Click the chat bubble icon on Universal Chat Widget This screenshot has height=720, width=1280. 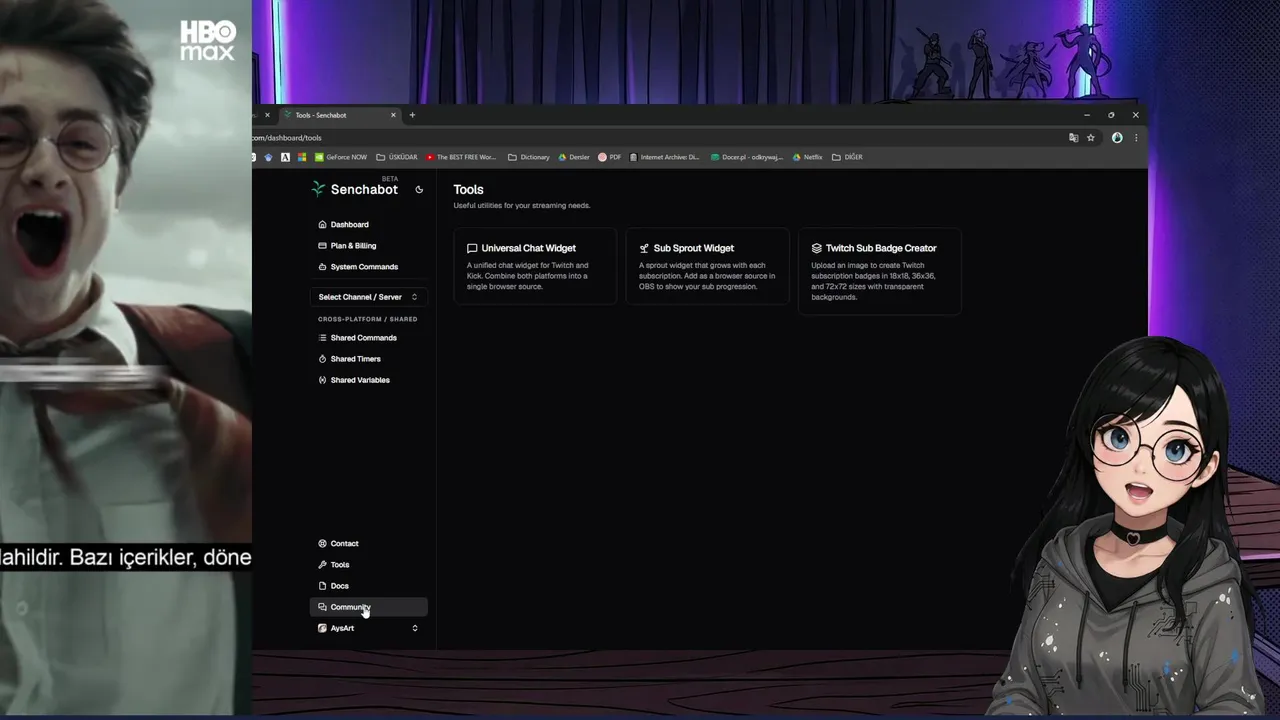(x=472, y=248)
